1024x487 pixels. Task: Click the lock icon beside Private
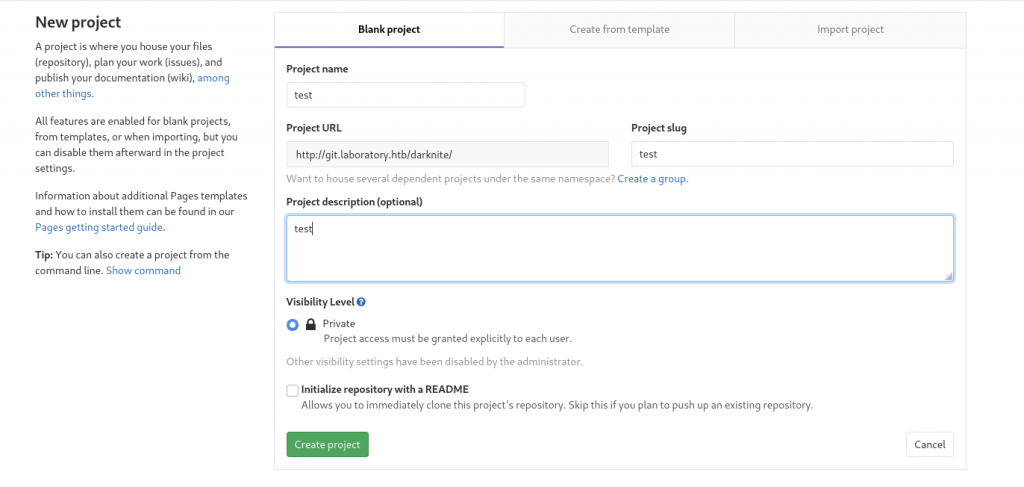(x=311, y=324)
